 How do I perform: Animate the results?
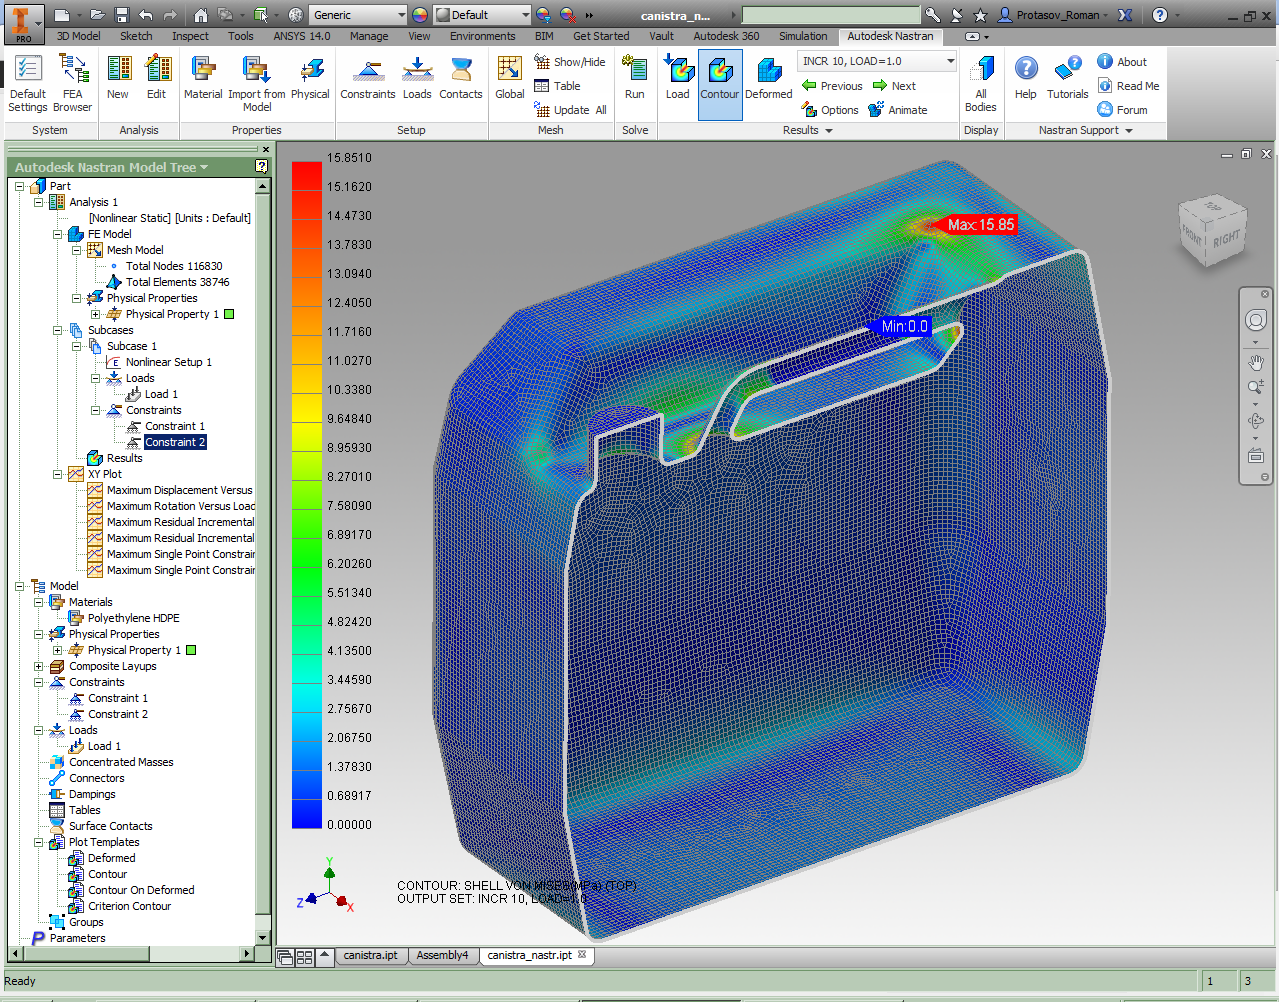(898, 110)
